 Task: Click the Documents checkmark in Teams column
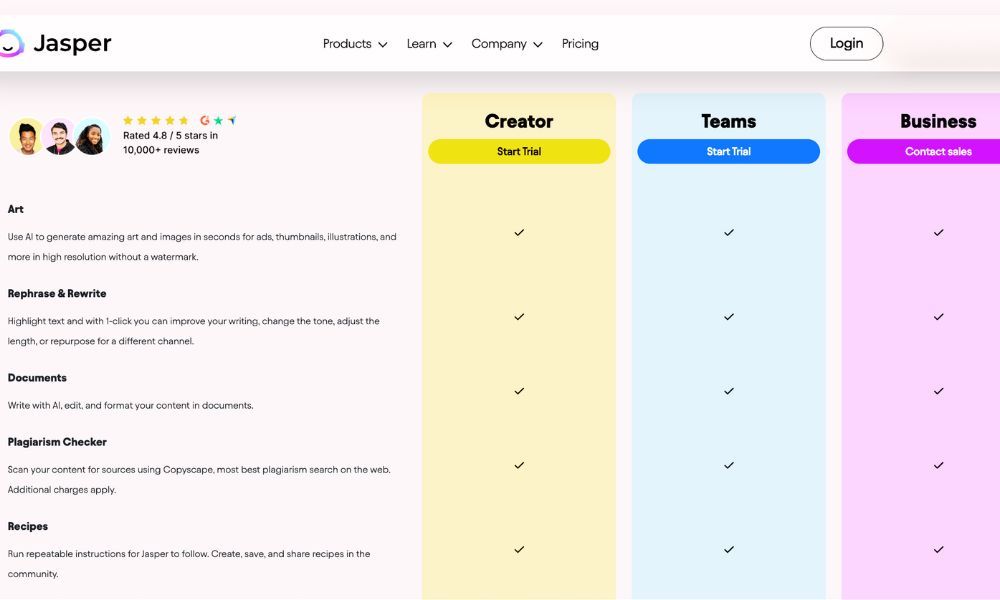(728, 391)
